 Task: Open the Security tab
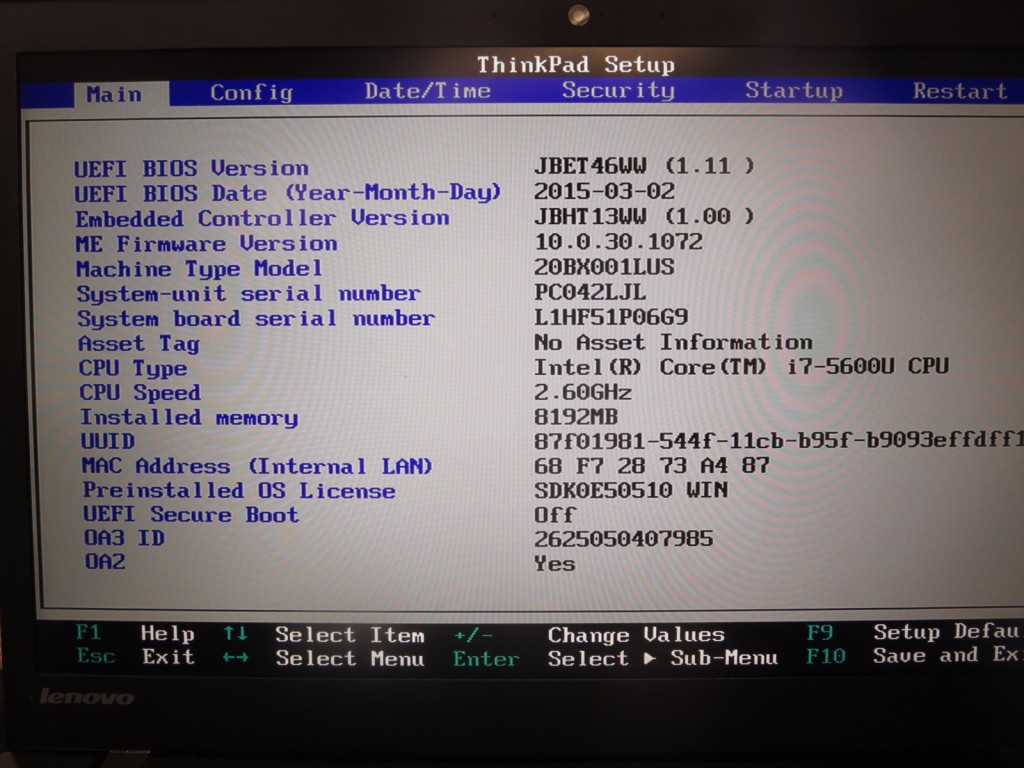point(618,90)
